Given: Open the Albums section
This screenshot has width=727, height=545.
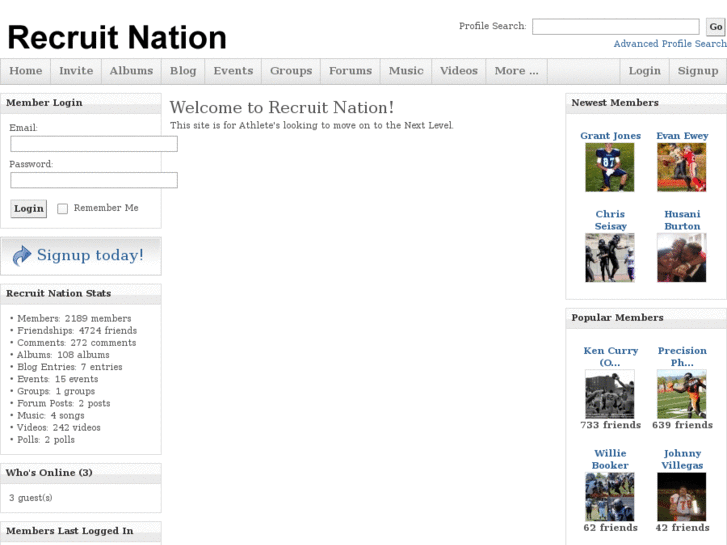Looking at the screenshot, I should [x=131, y=71].
